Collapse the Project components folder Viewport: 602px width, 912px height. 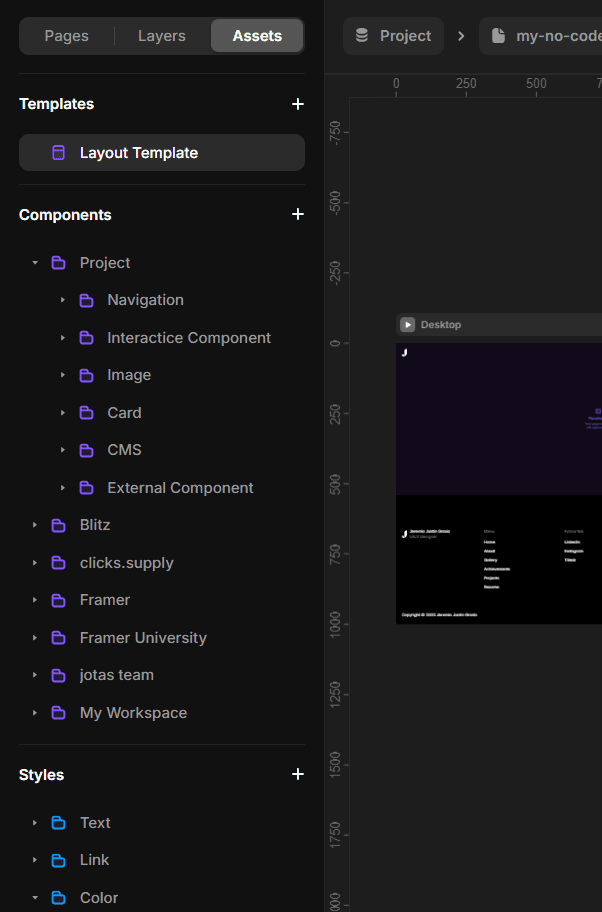(35, 263)
